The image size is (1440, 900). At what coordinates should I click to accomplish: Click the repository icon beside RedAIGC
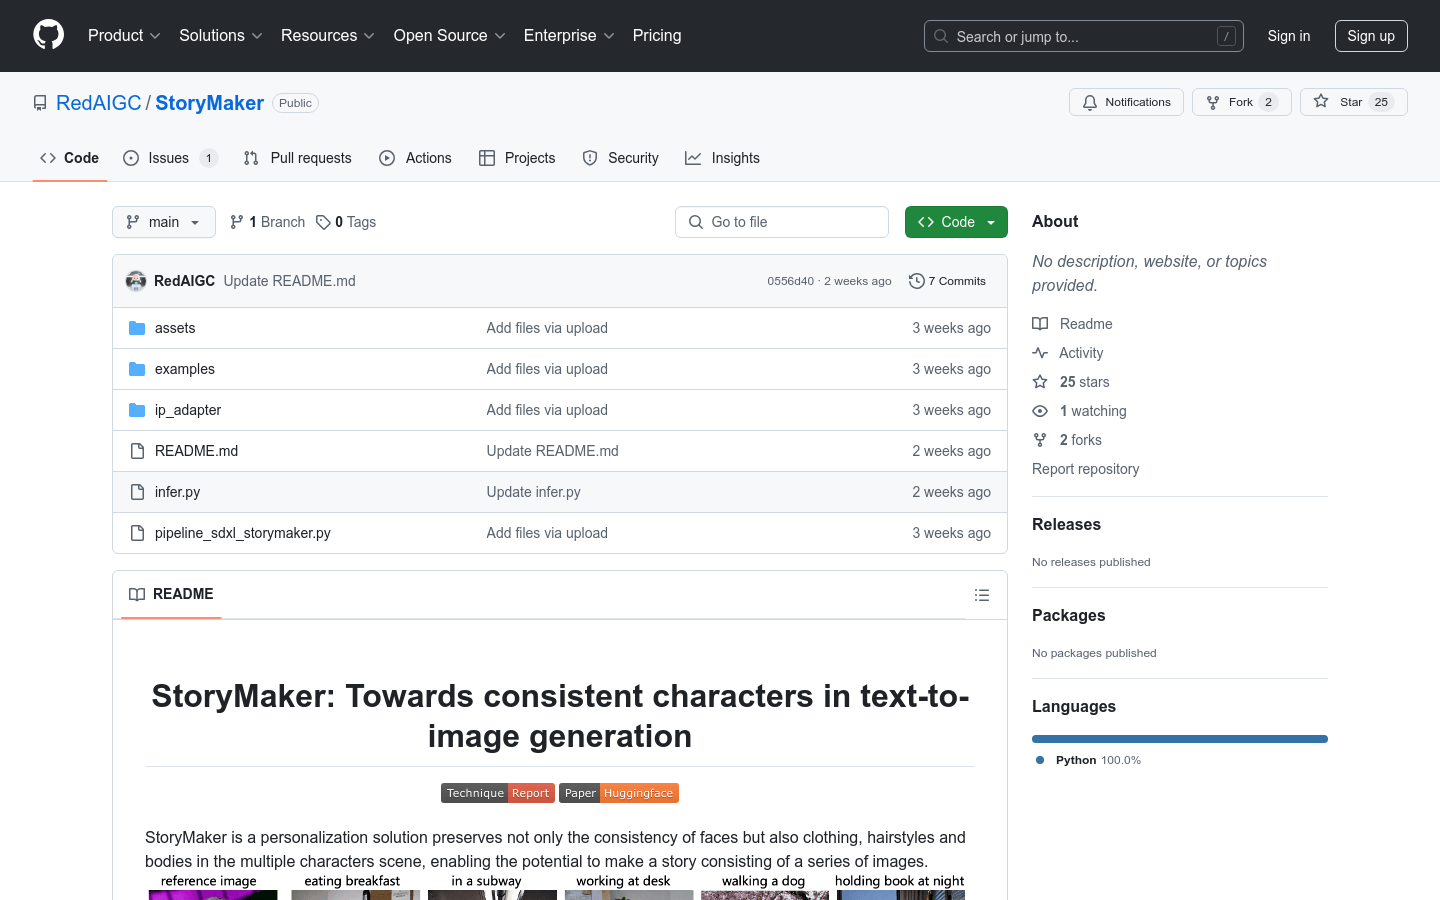pos(40,103)
